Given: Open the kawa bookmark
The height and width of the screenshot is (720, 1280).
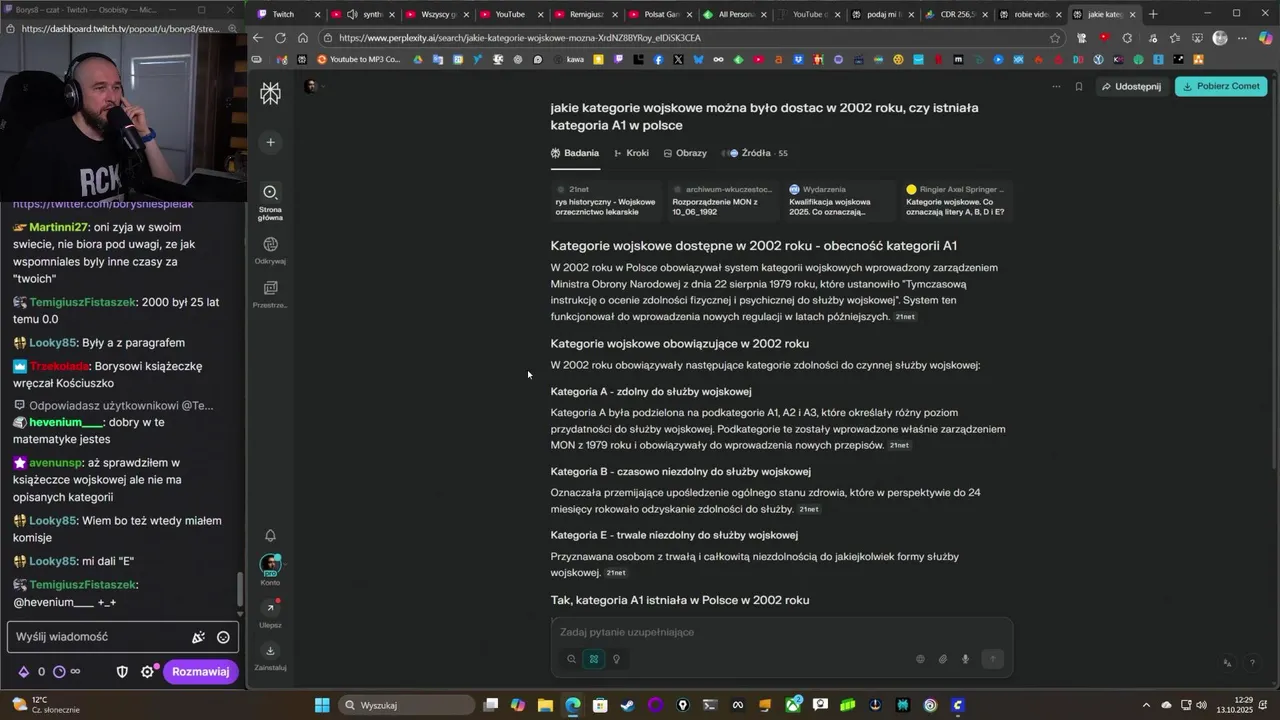Looking at the screenshot, I should [x=568, y=59].
